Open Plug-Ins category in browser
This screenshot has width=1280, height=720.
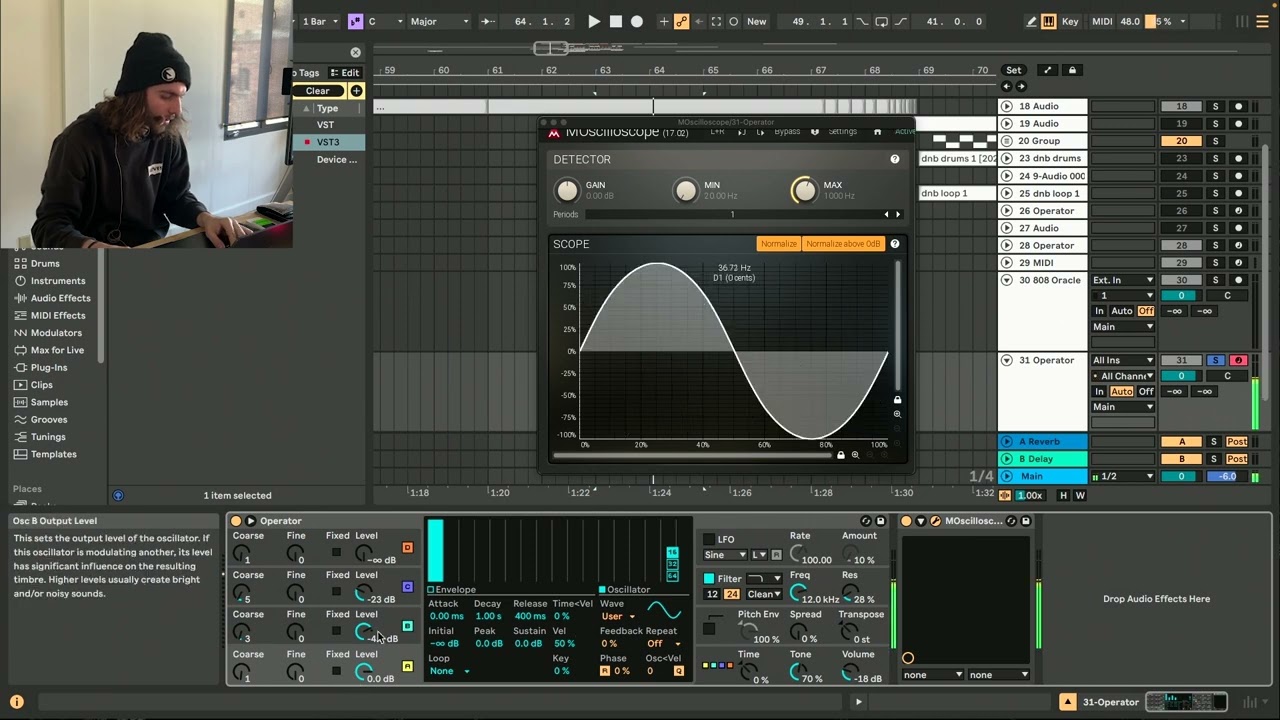tap(49, 367)
